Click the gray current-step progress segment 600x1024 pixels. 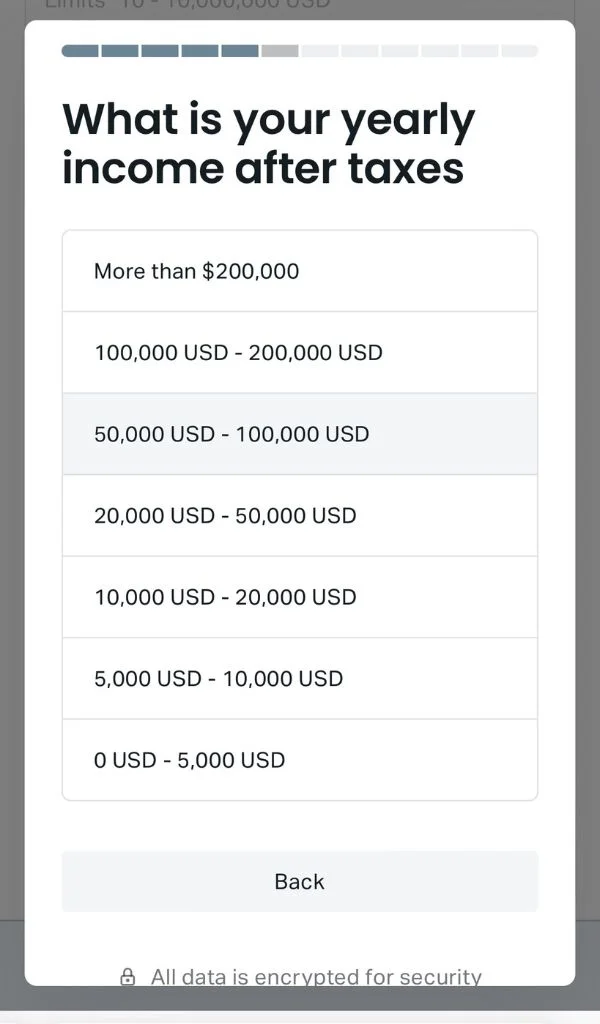click(280, 51)
